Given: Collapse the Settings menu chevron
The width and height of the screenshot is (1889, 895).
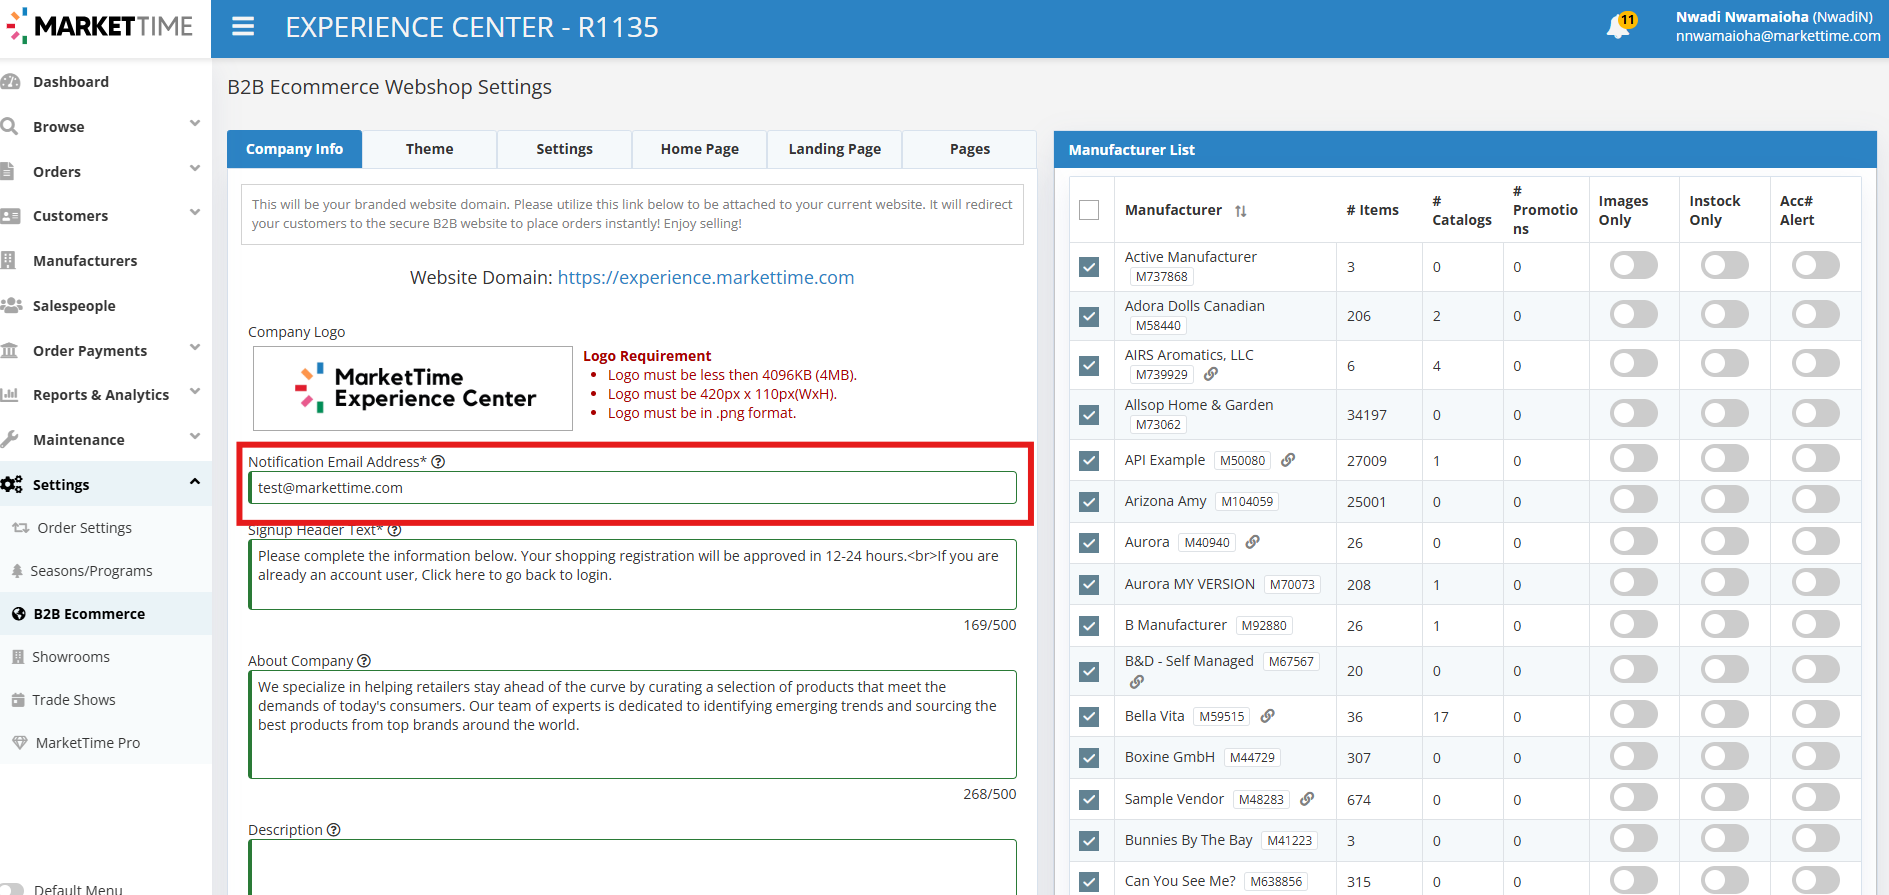Looking at the screenshot, I should click(x=195, y=482).
